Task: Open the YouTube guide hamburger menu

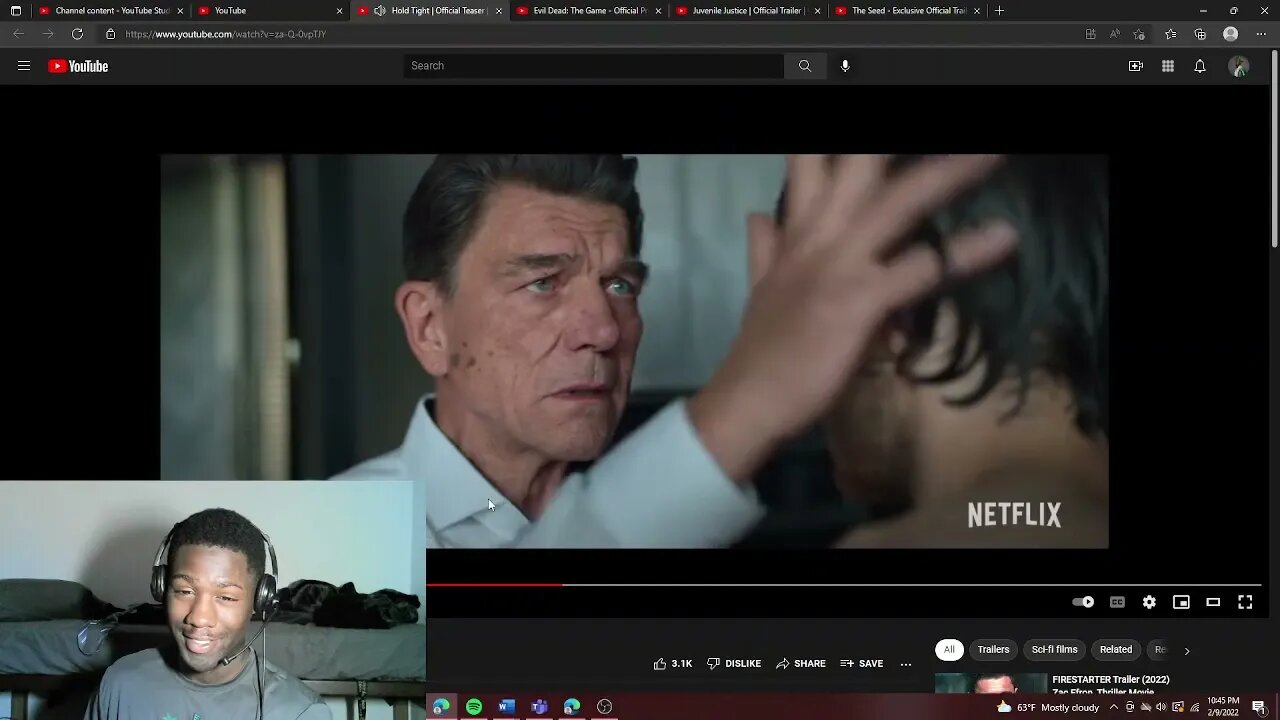Action: tap(24, 66)
